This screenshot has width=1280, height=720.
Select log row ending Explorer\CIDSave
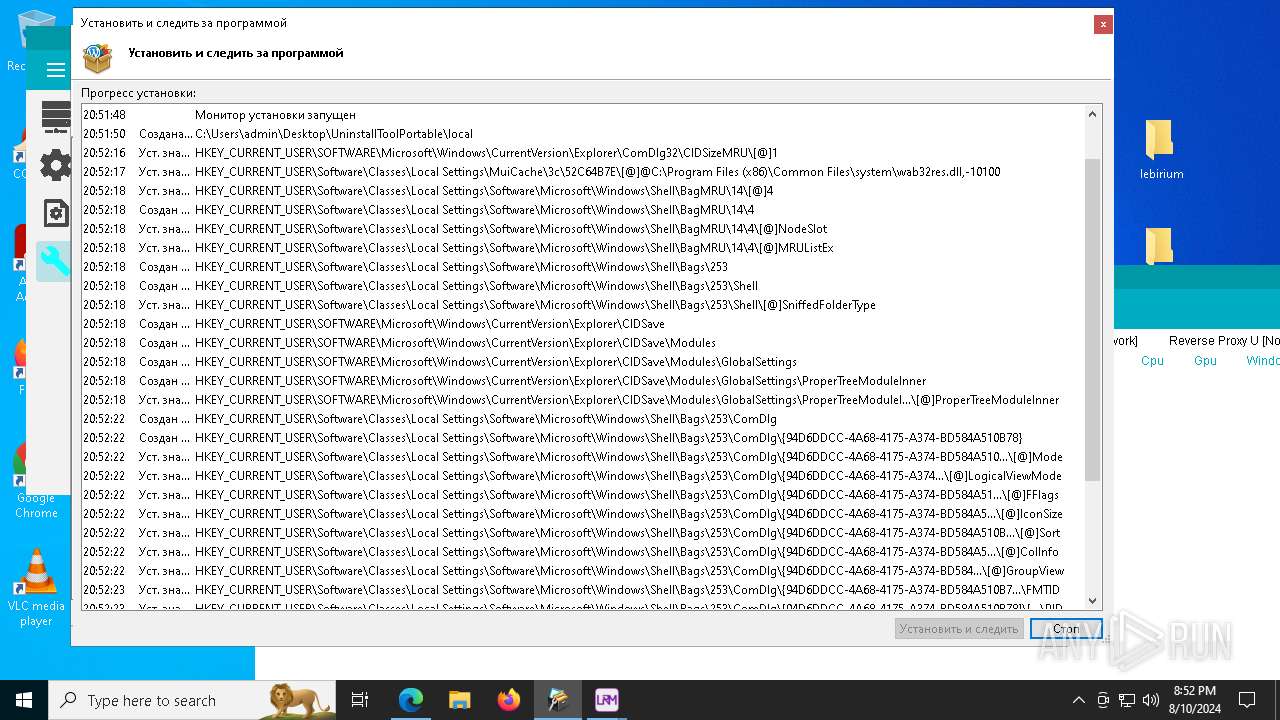pos(582,324)
